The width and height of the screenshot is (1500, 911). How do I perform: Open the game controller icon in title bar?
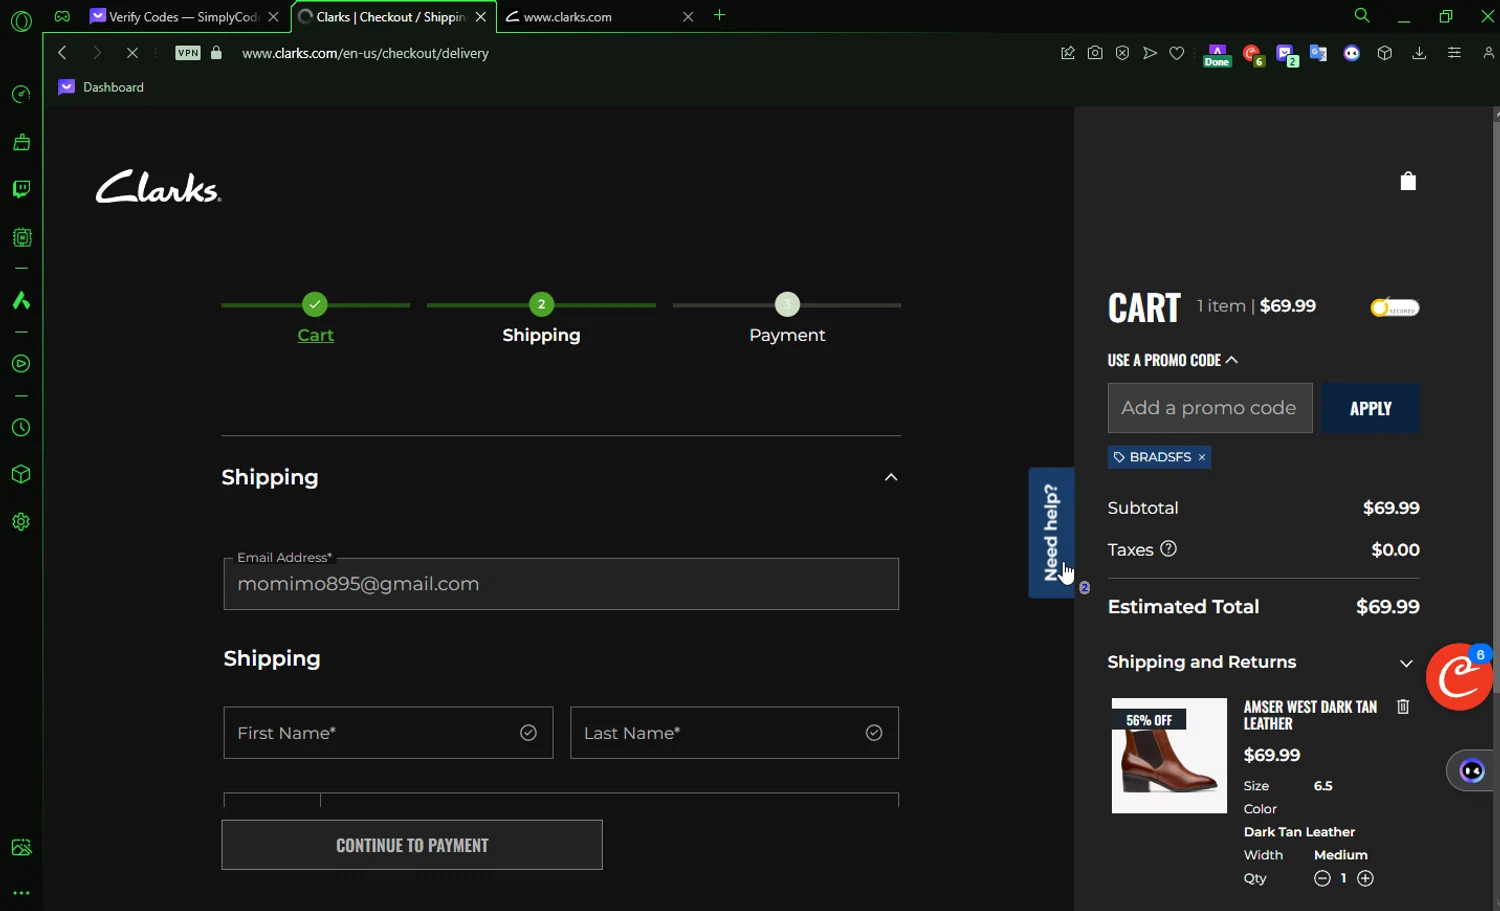tap(62, 16)
